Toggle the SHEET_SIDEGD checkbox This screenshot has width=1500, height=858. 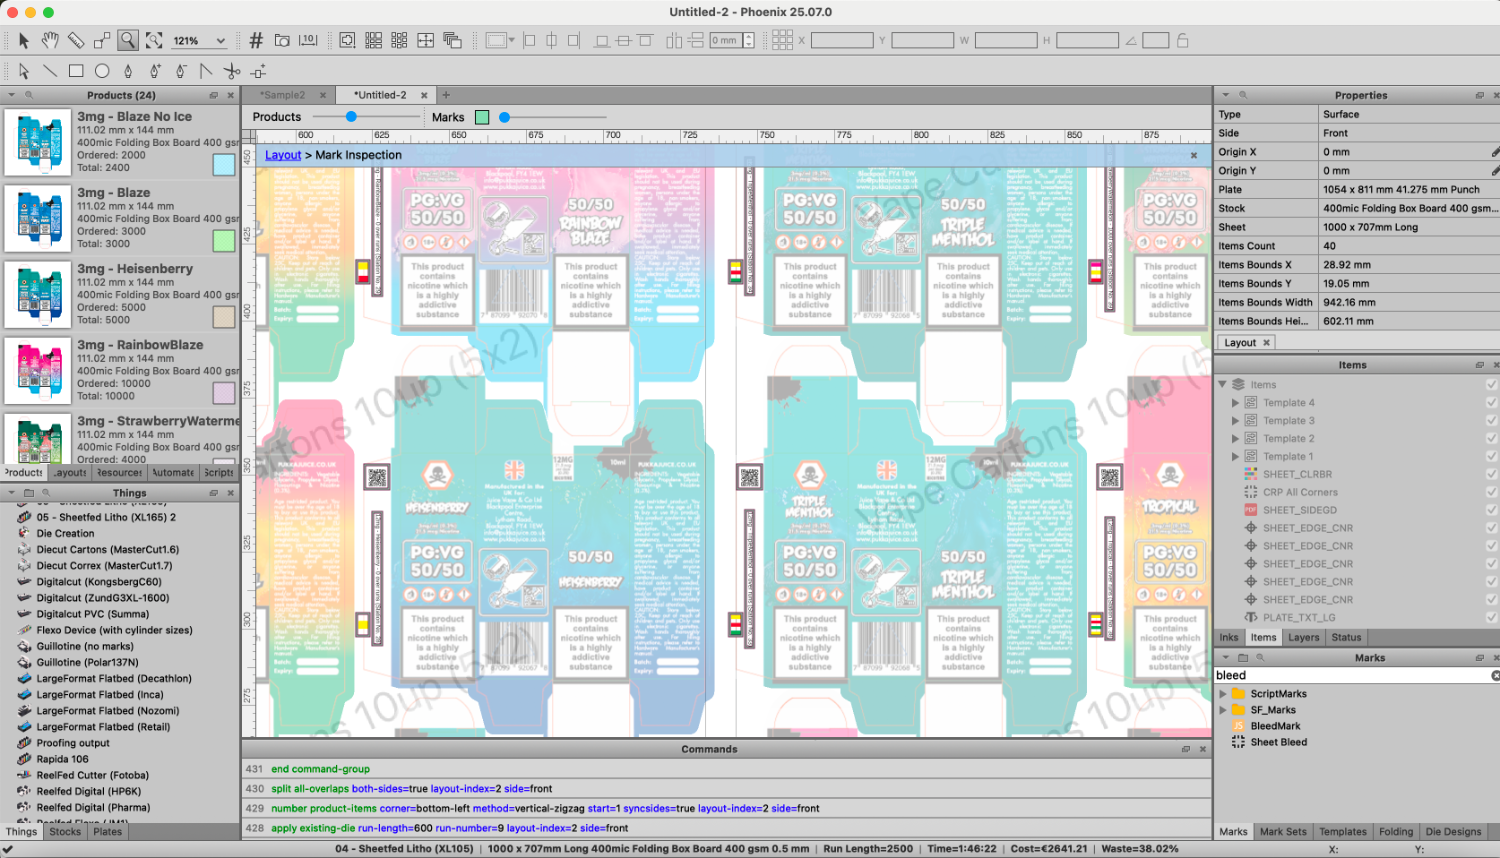pyautogui.click(x=1491, y=510)
